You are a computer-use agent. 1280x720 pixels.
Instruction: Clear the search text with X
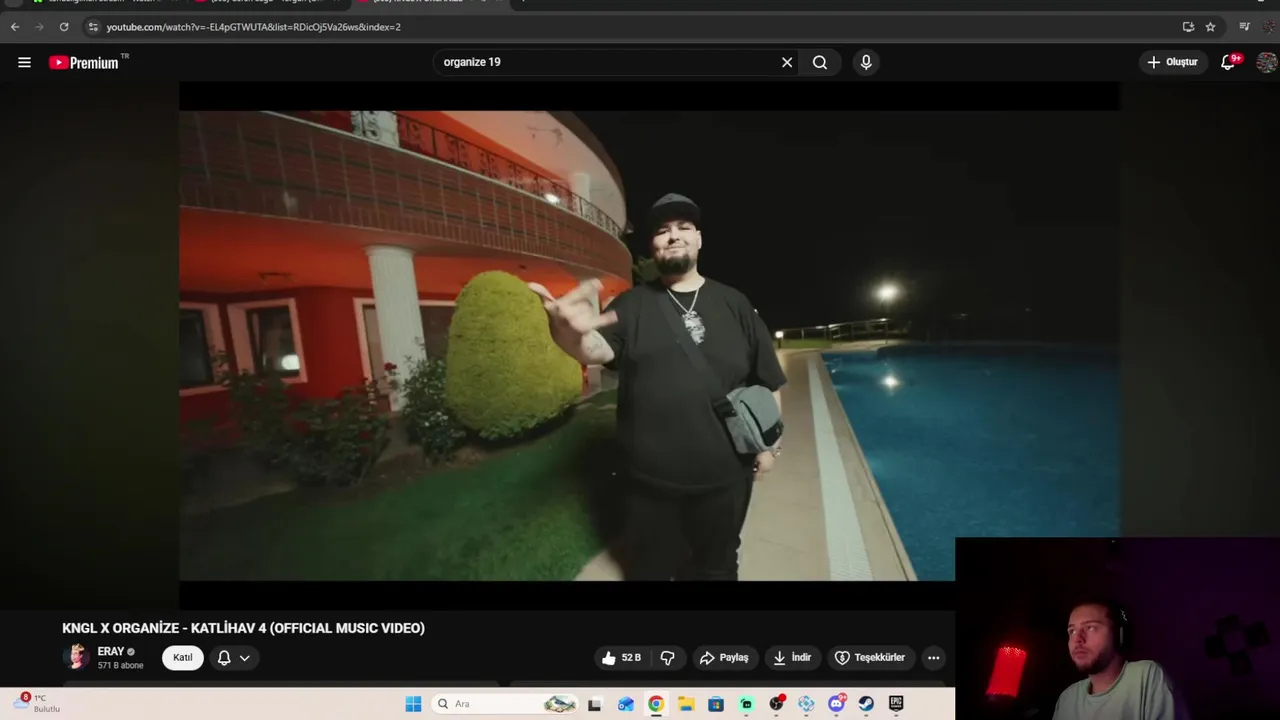point(787,62)
